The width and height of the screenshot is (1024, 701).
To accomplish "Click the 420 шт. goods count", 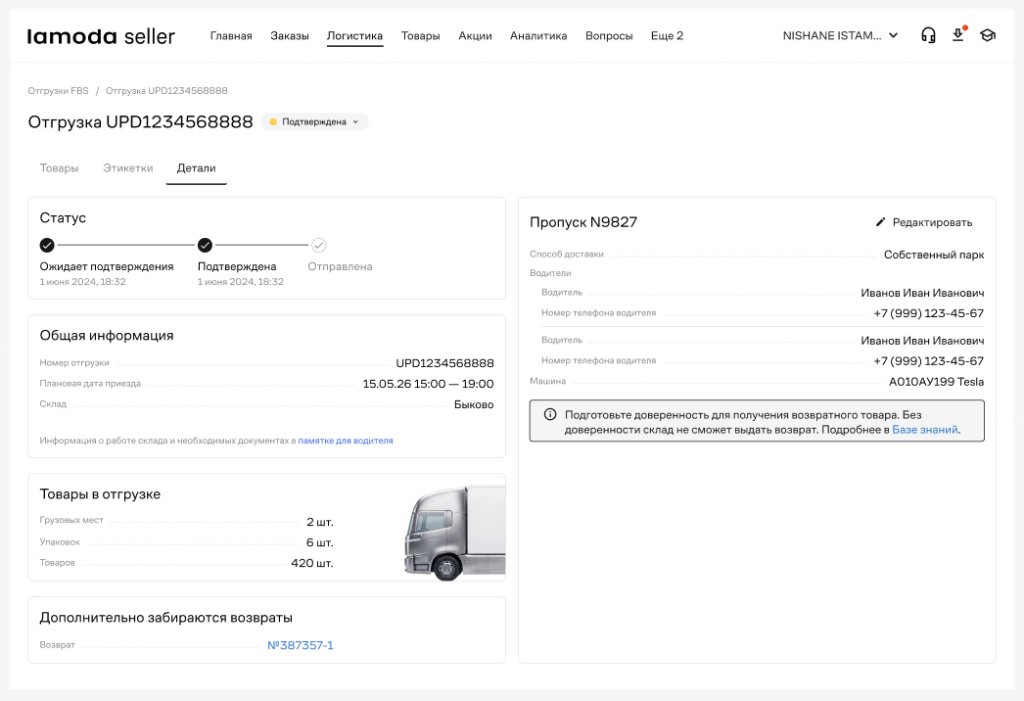I will [312, 562].
